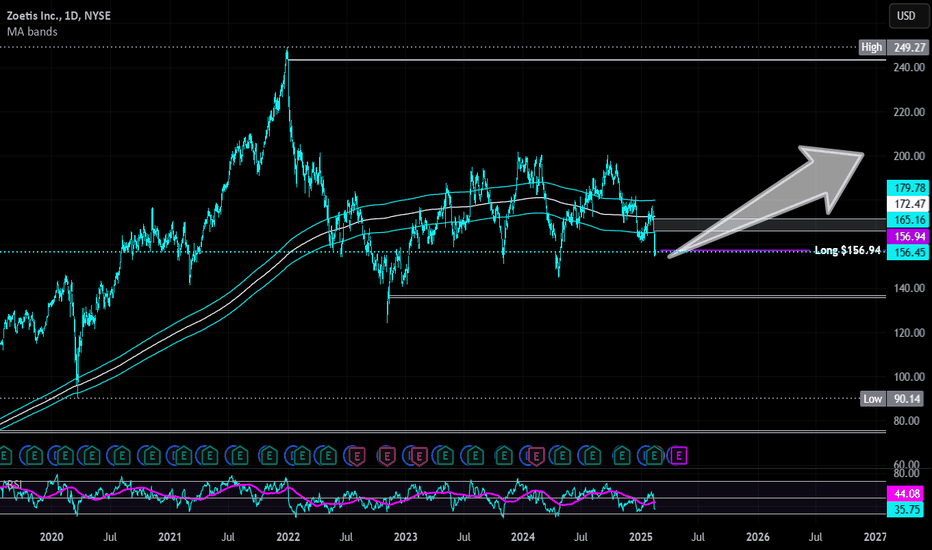This screenshot has height=550, width=932.
Task: Select the gray rectangle resistance zone
Action: point(770,224)
